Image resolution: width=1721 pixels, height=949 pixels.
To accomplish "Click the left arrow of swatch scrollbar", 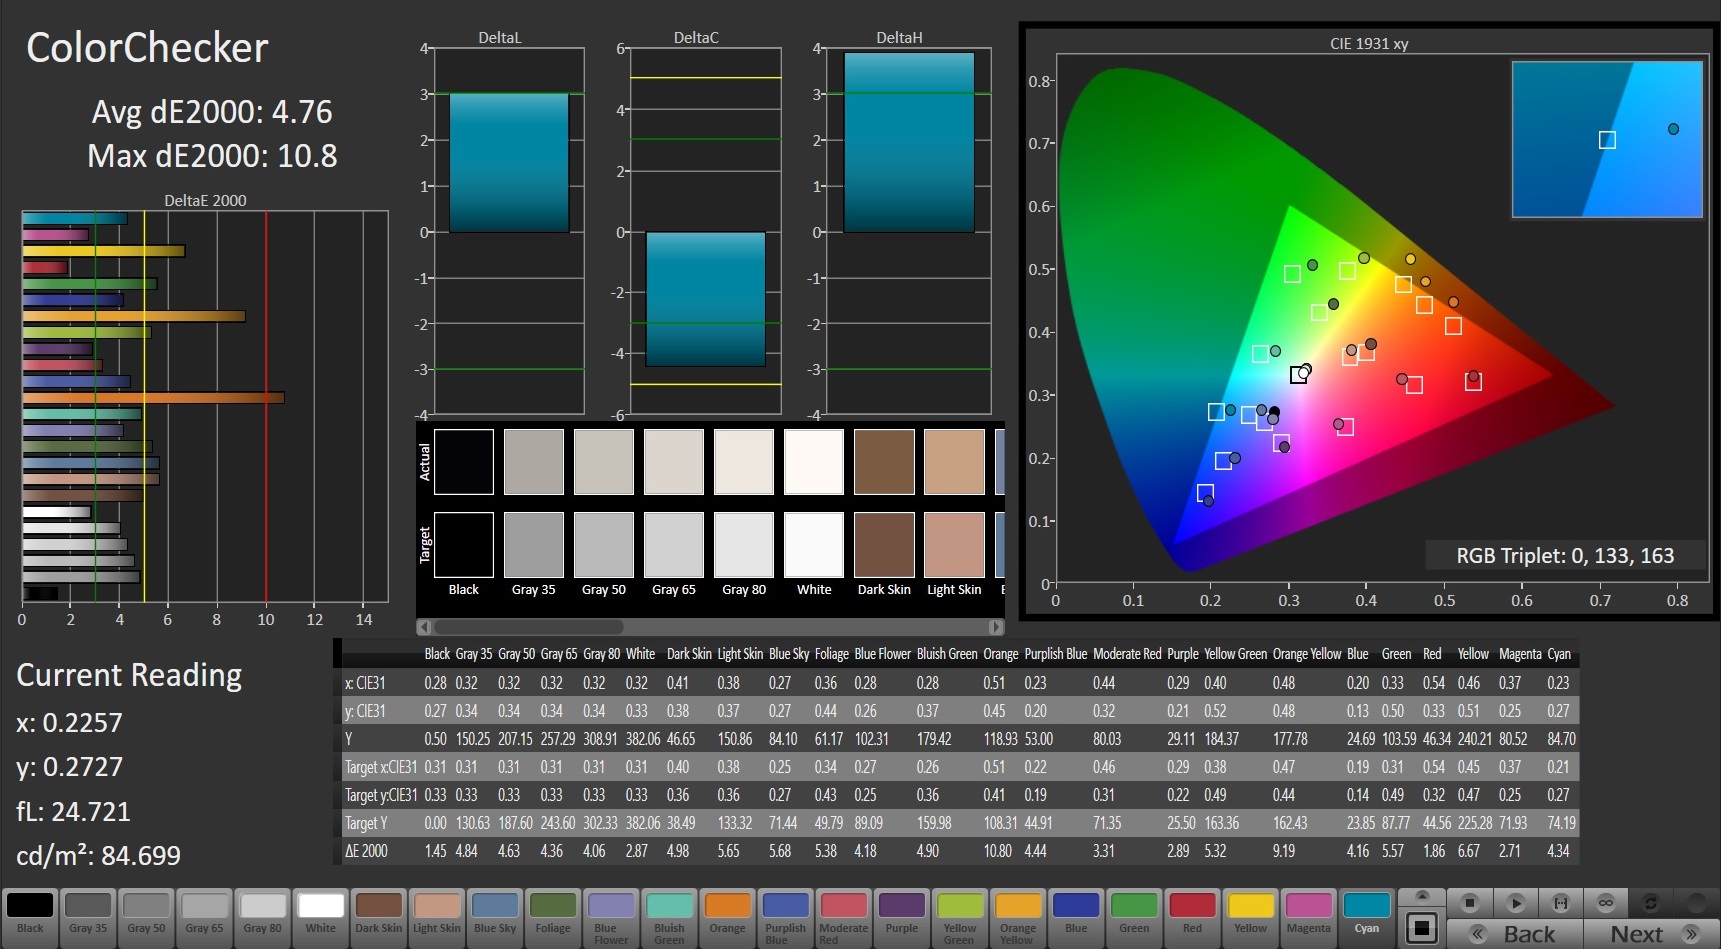I will click(x=425, y=627).
